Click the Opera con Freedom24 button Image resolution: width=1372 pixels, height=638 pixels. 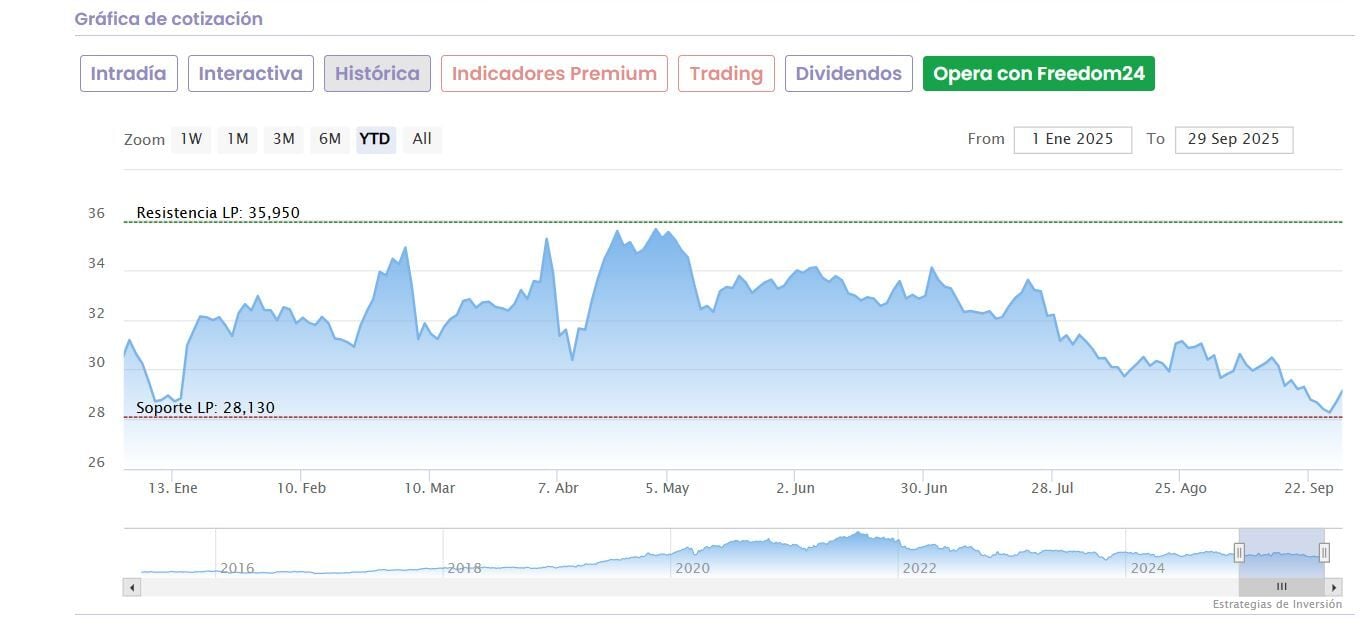pos(1038,74)
